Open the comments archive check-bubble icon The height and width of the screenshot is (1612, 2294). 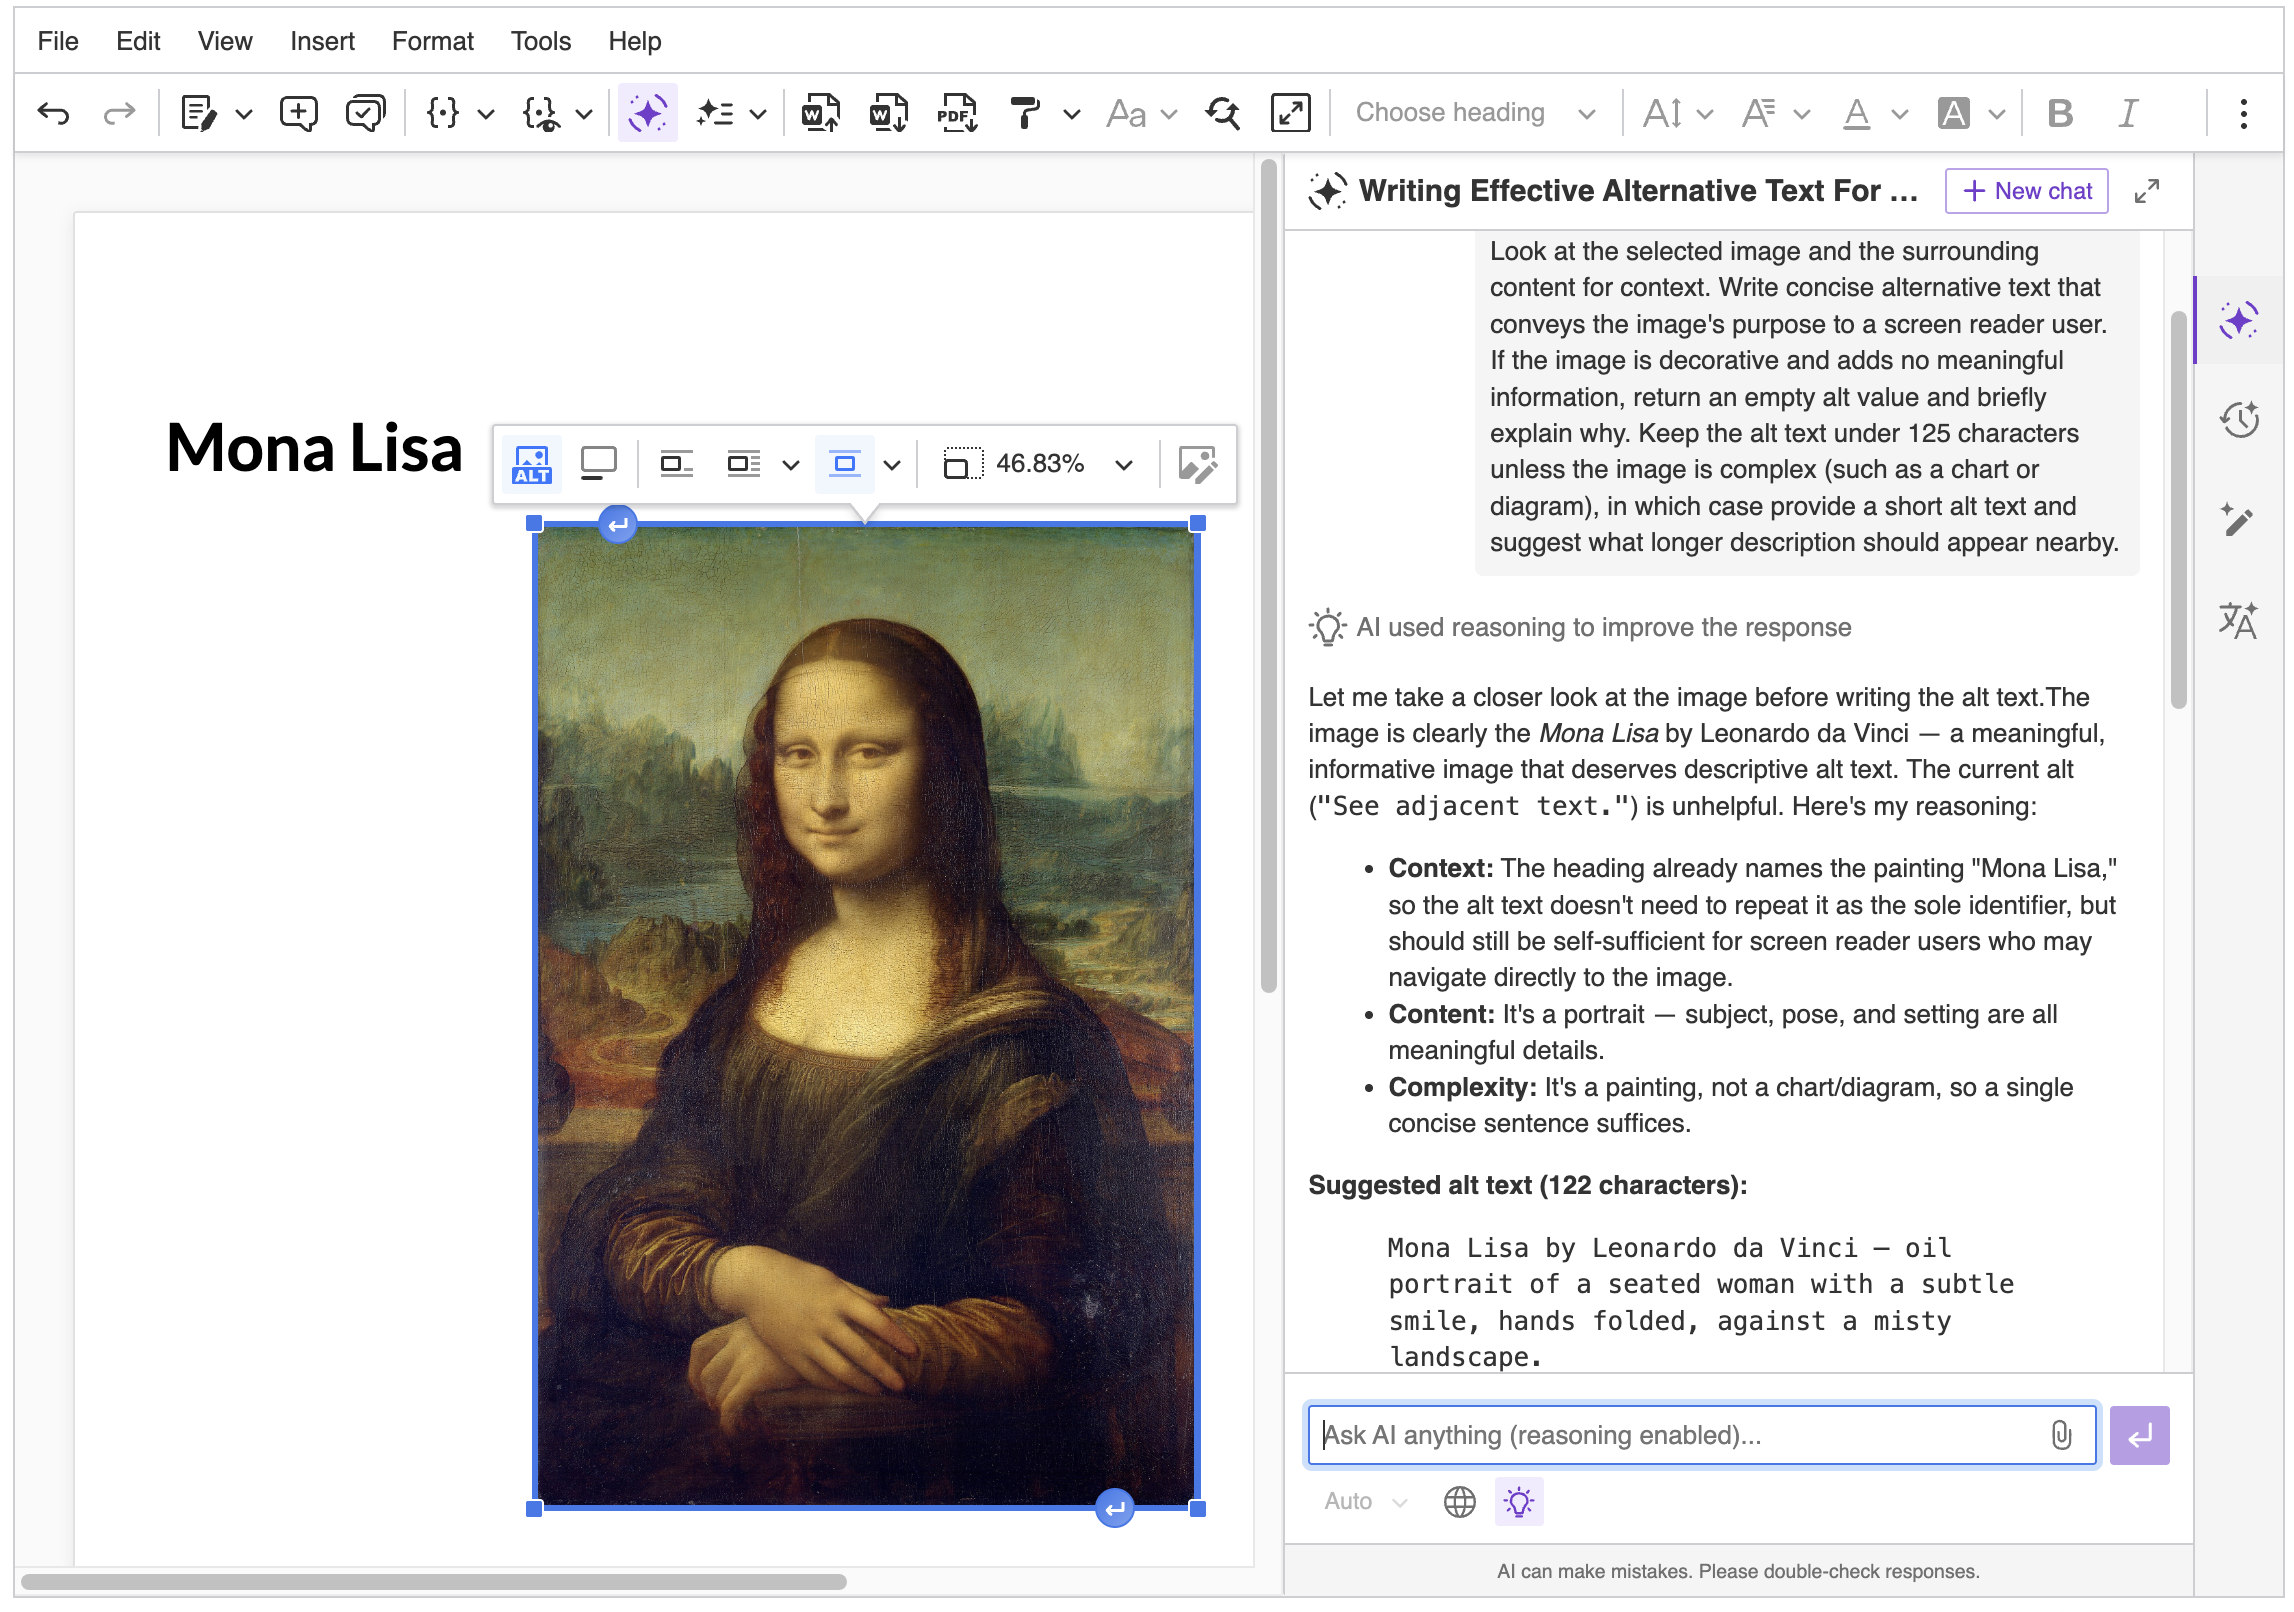[x=365, y=113]
